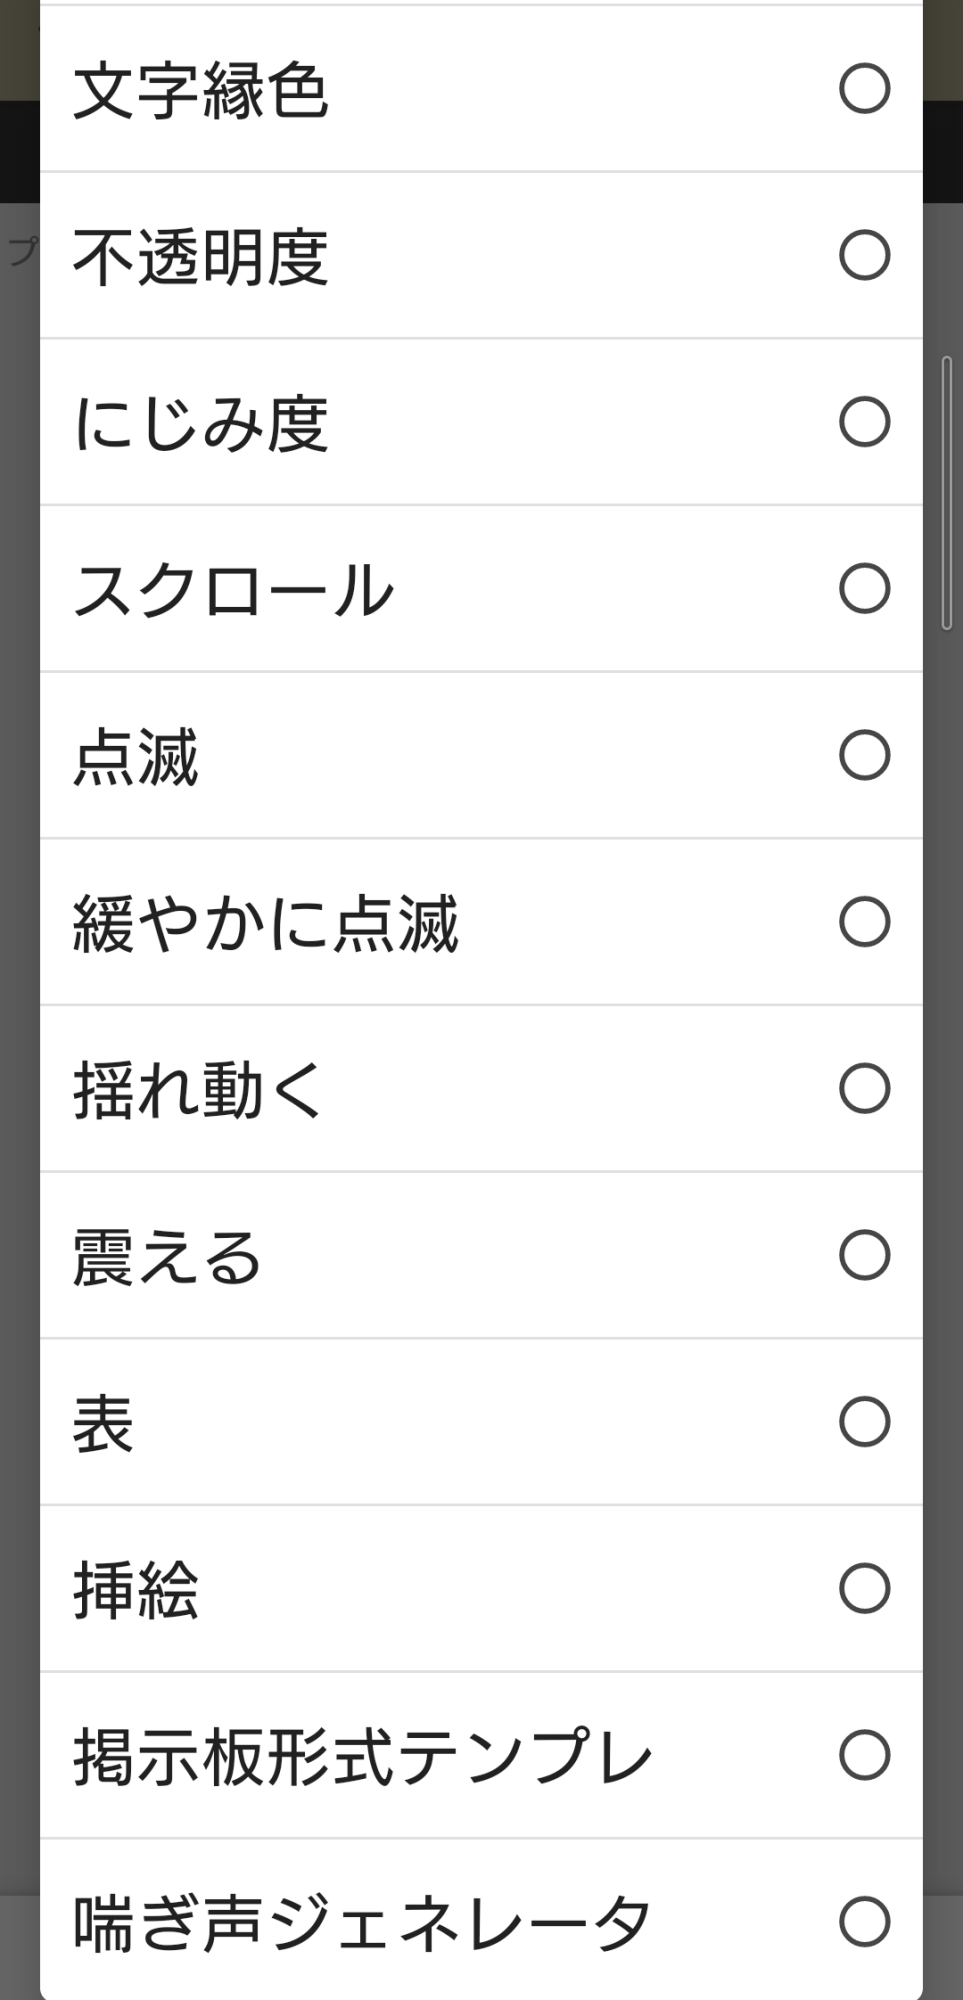The width and height of the screenshot is (963, 2000).
Task: Select the スクロール radio button
Action: [x=864, y=588]
